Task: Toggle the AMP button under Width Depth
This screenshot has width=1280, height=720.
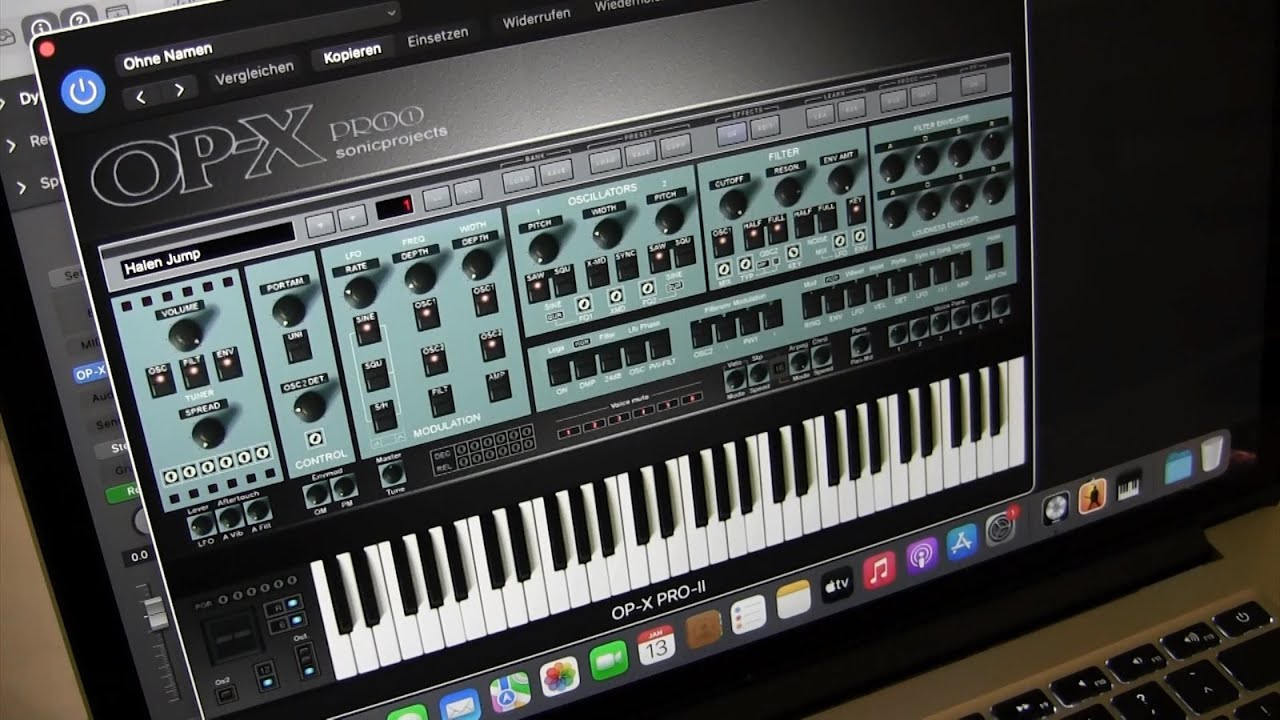Action: tap(497, 385)
